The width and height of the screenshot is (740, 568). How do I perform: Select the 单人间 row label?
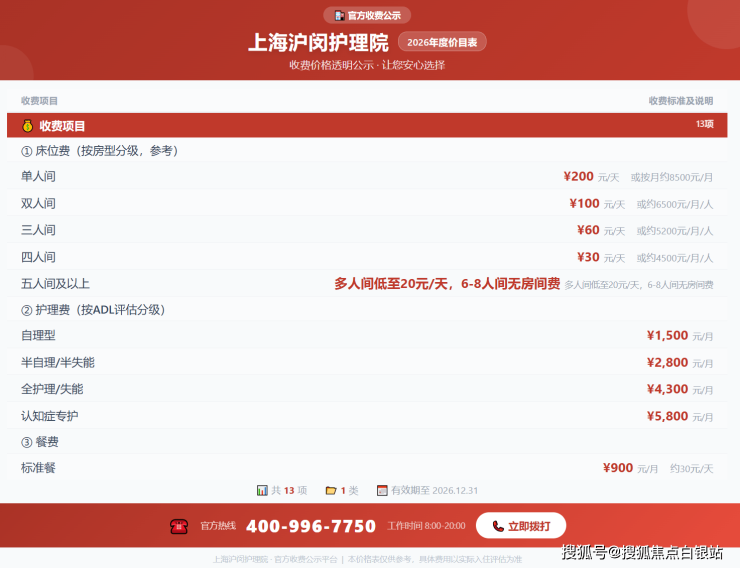tap(38, 176)
